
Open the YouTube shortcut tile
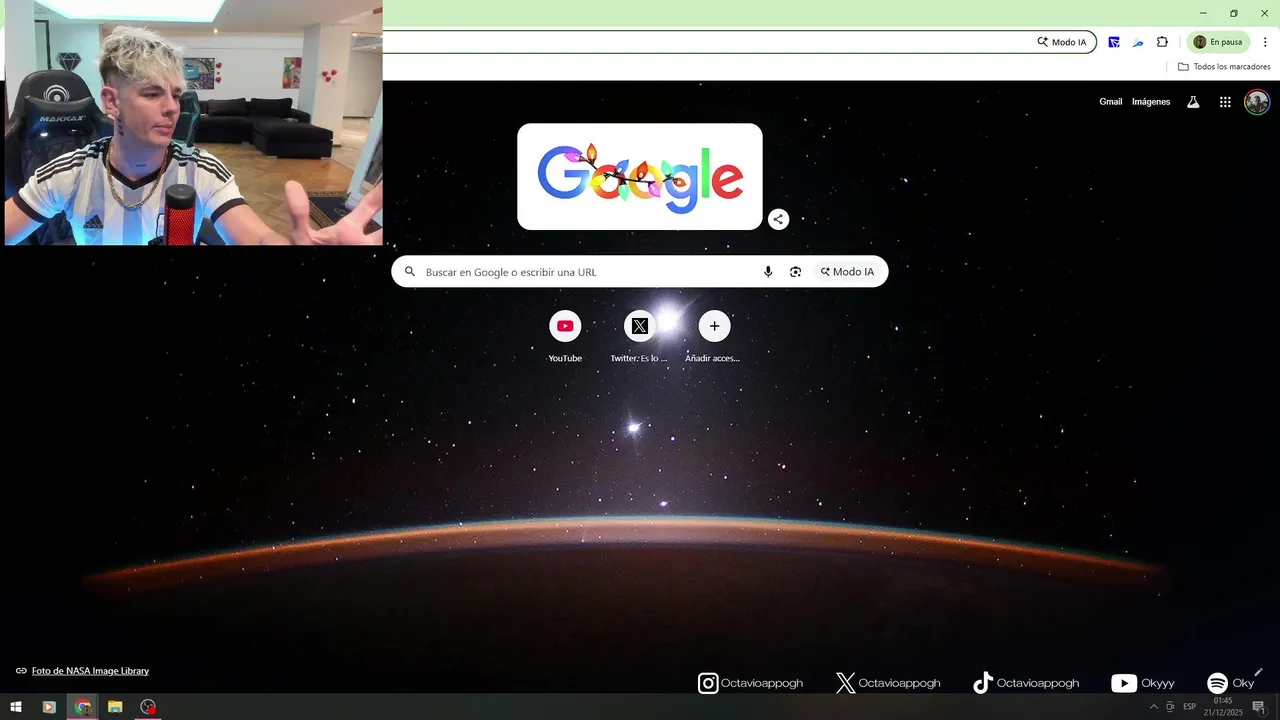click(x=565, y=326)
